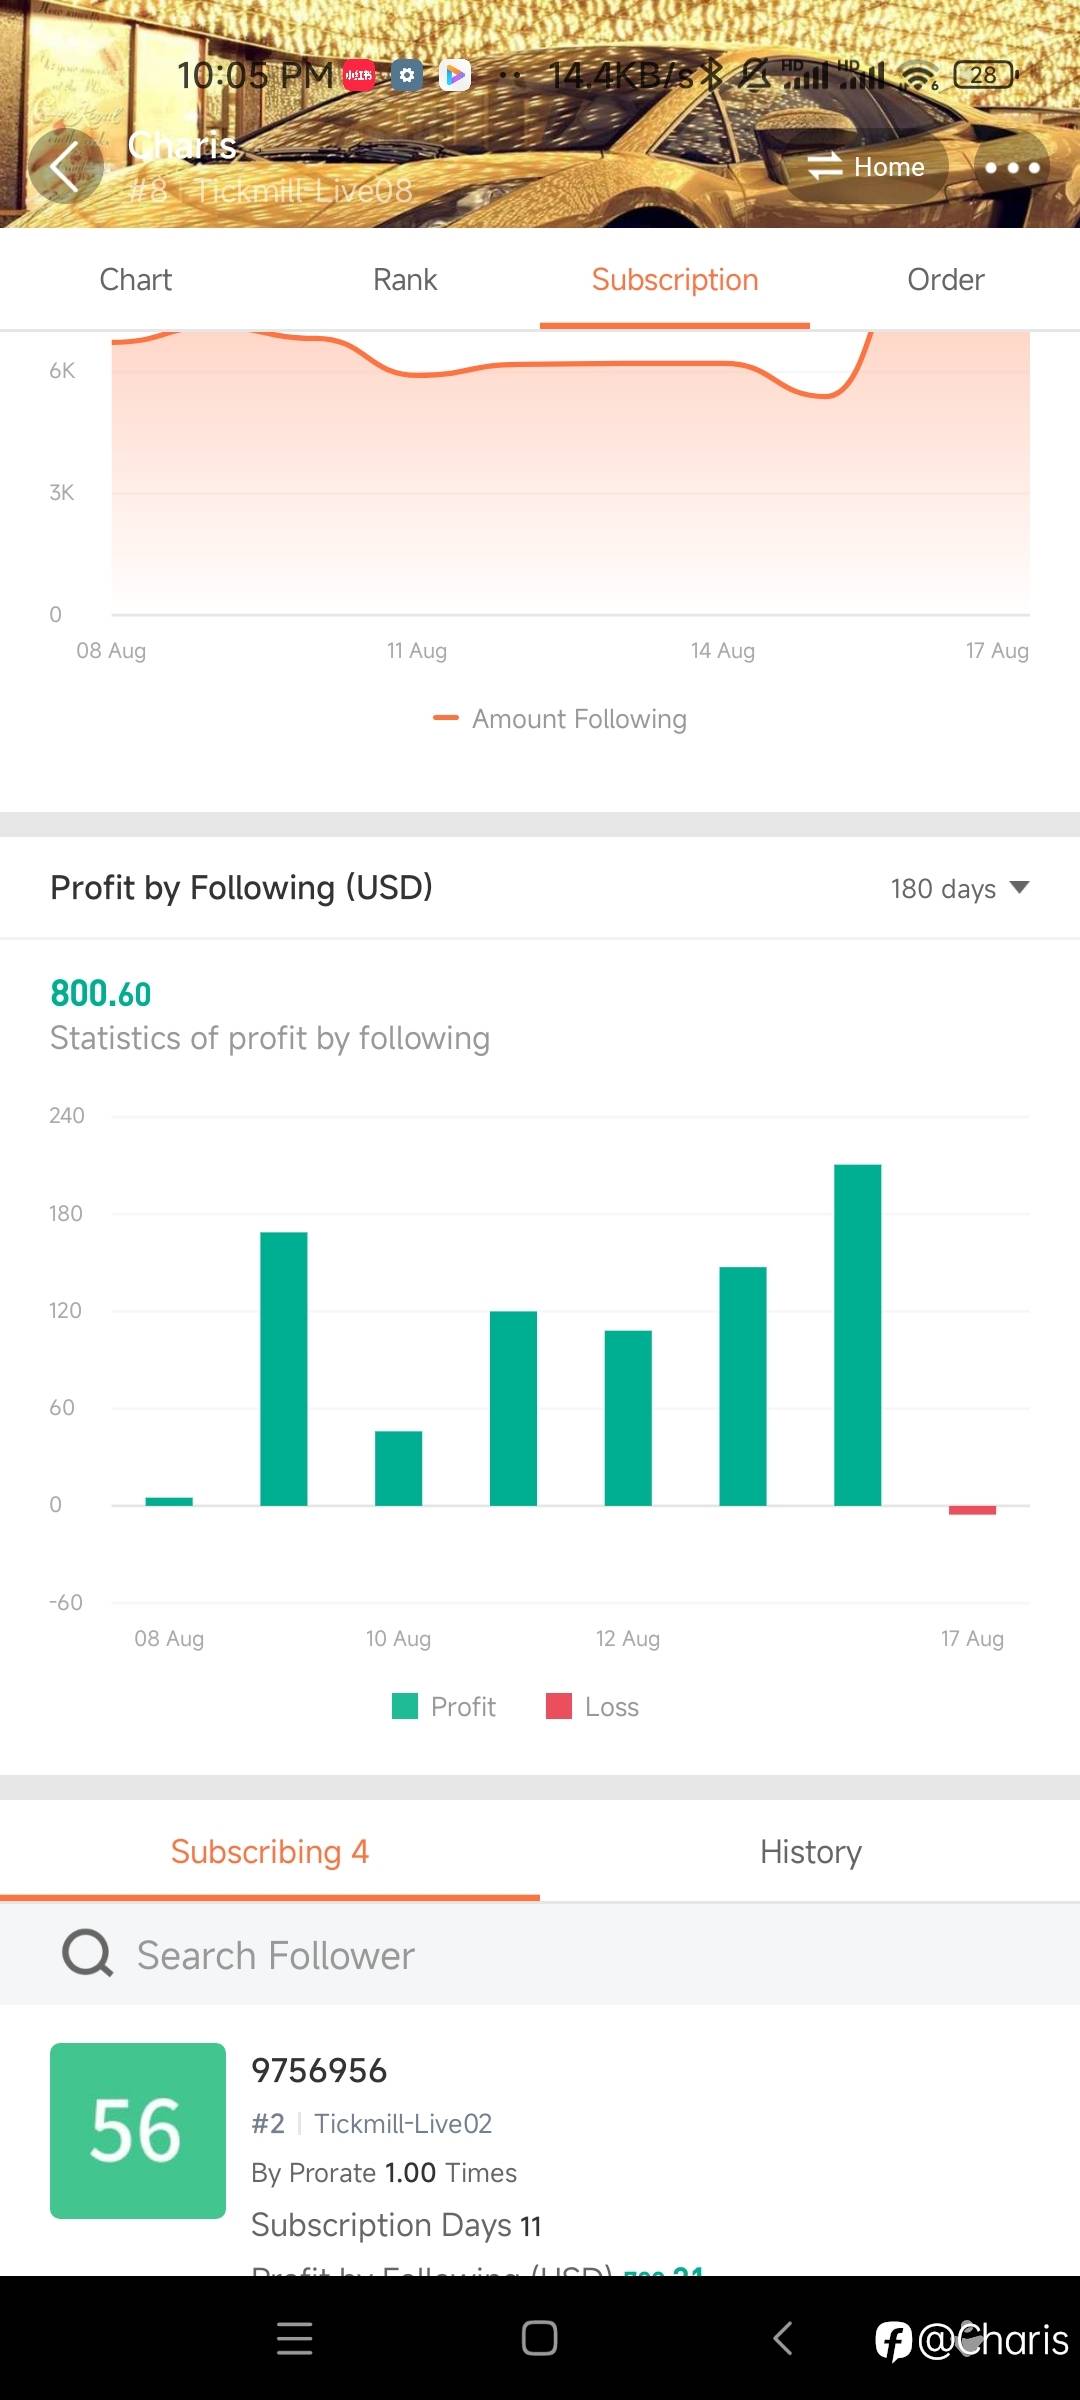This screenshot has height=2400, width=1080.
Task: Tap the search magnifier icon
Action: [x=88, y=1953]
